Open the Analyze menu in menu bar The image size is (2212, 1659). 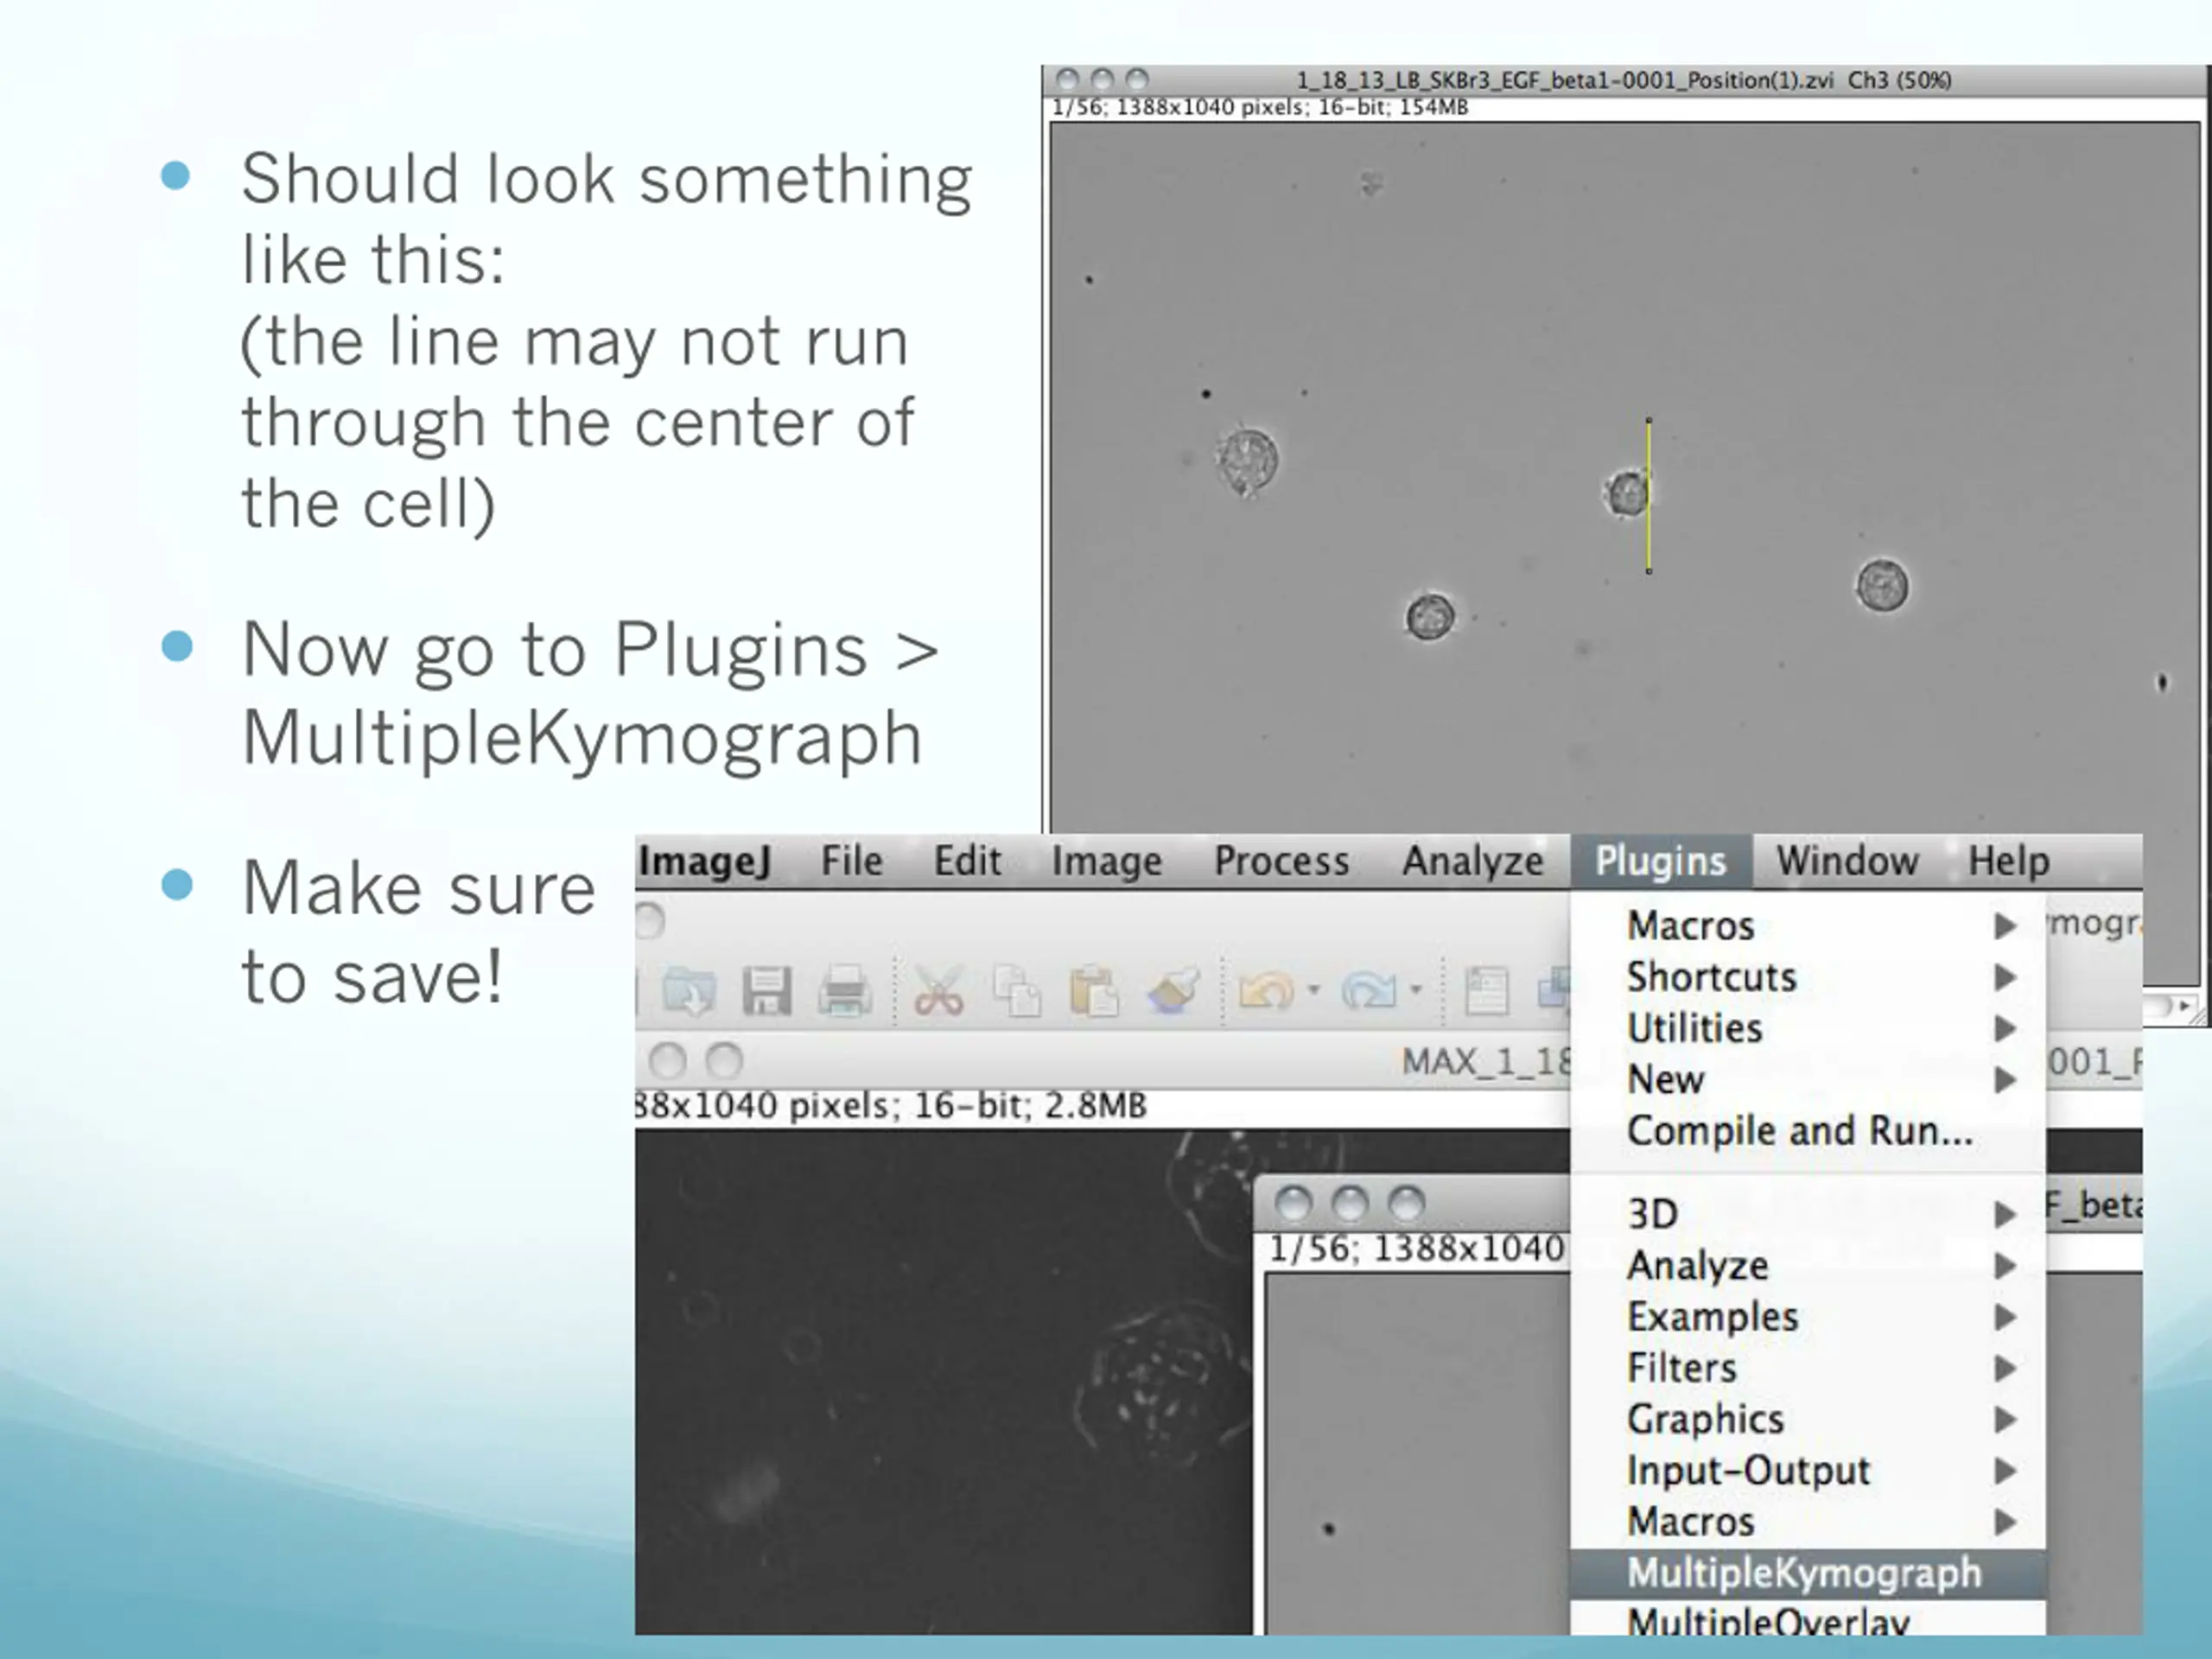[x=1473, y=861]
